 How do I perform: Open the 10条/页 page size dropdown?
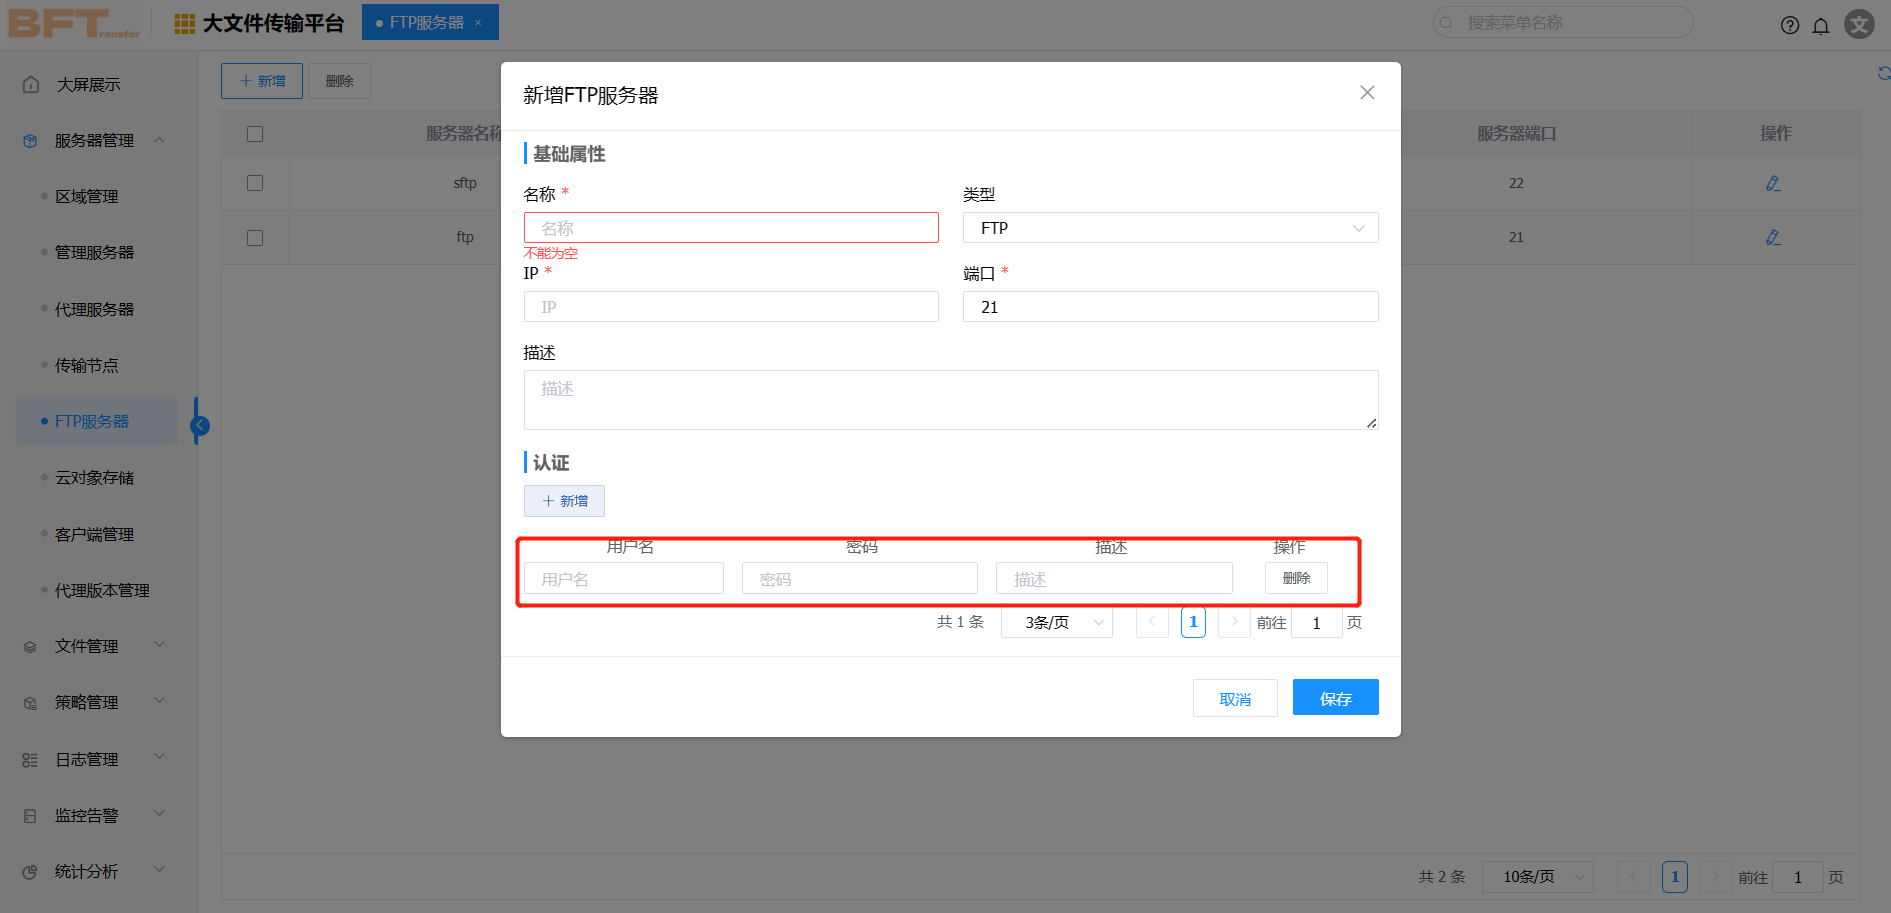1537,877
